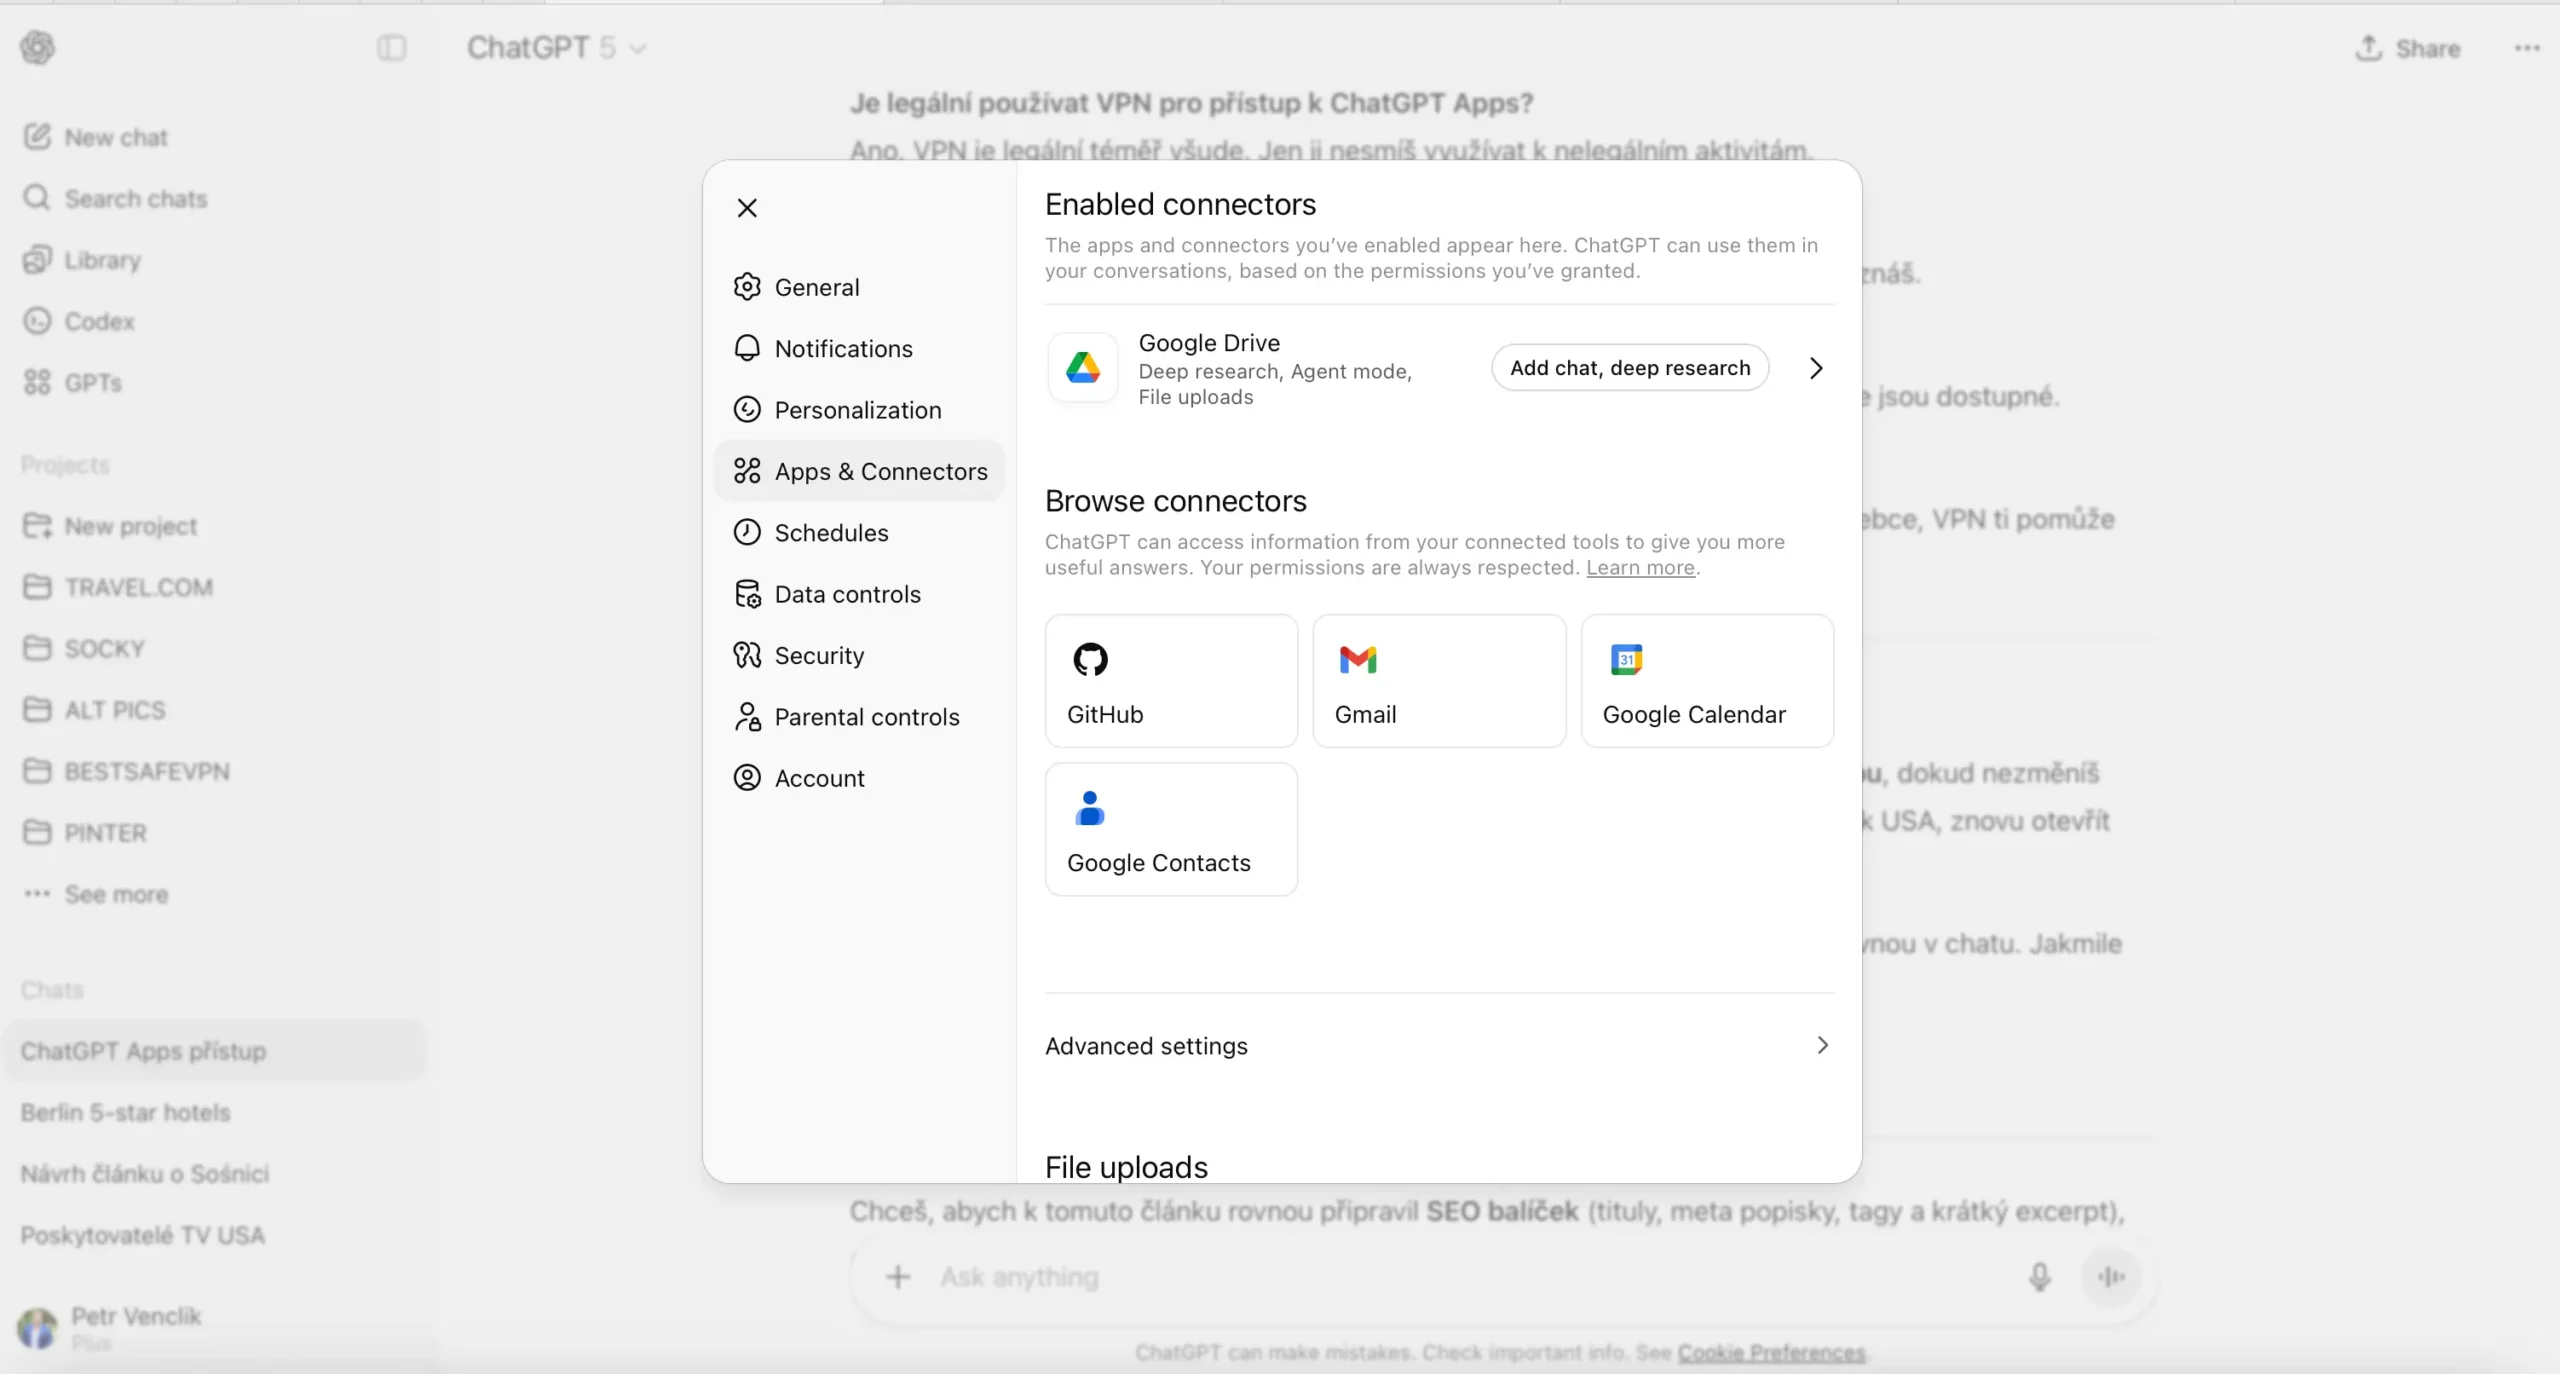Screen dimensions: 2560x1374
Task: Open Cookie Preferences at the bottom
Action: 1770,1352
